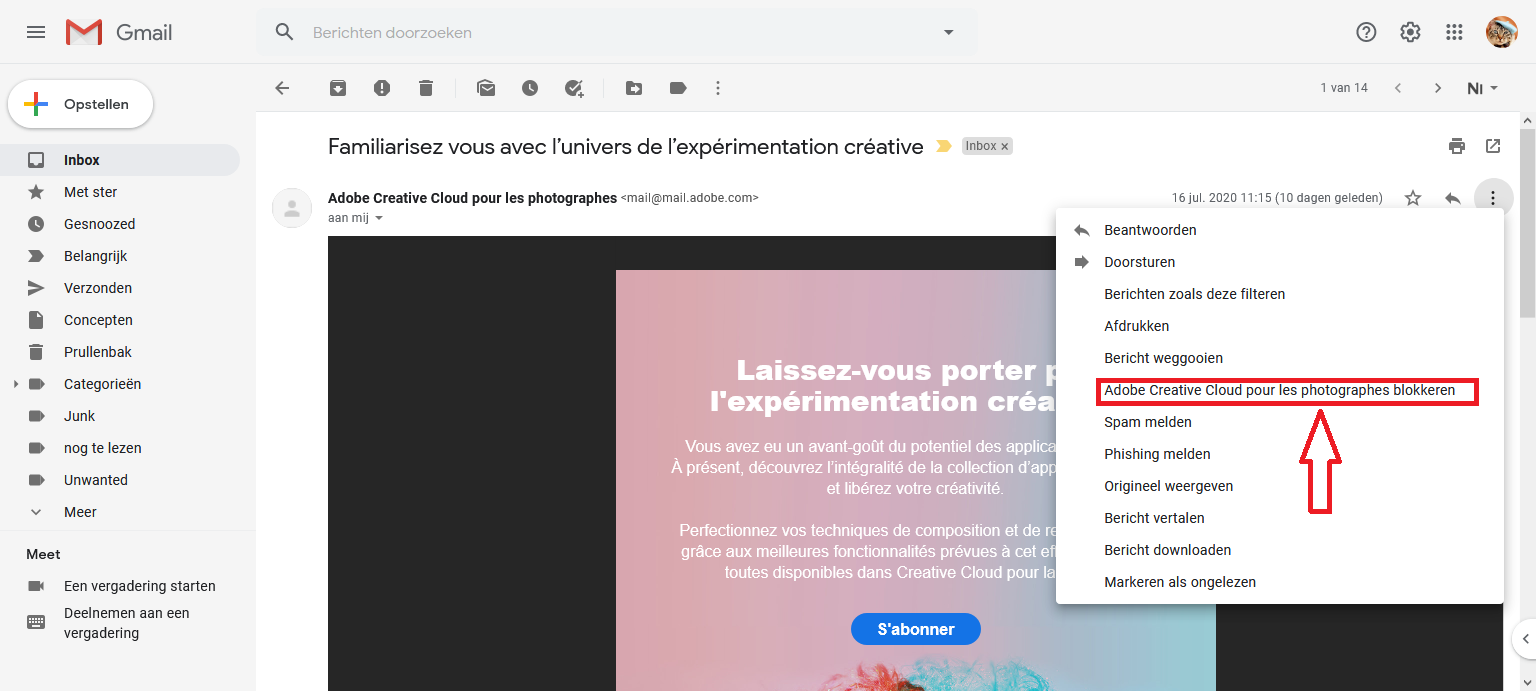The image size is (1536, 691).
Task: Expand the Categorieën label tree
Action: [15, 384]
